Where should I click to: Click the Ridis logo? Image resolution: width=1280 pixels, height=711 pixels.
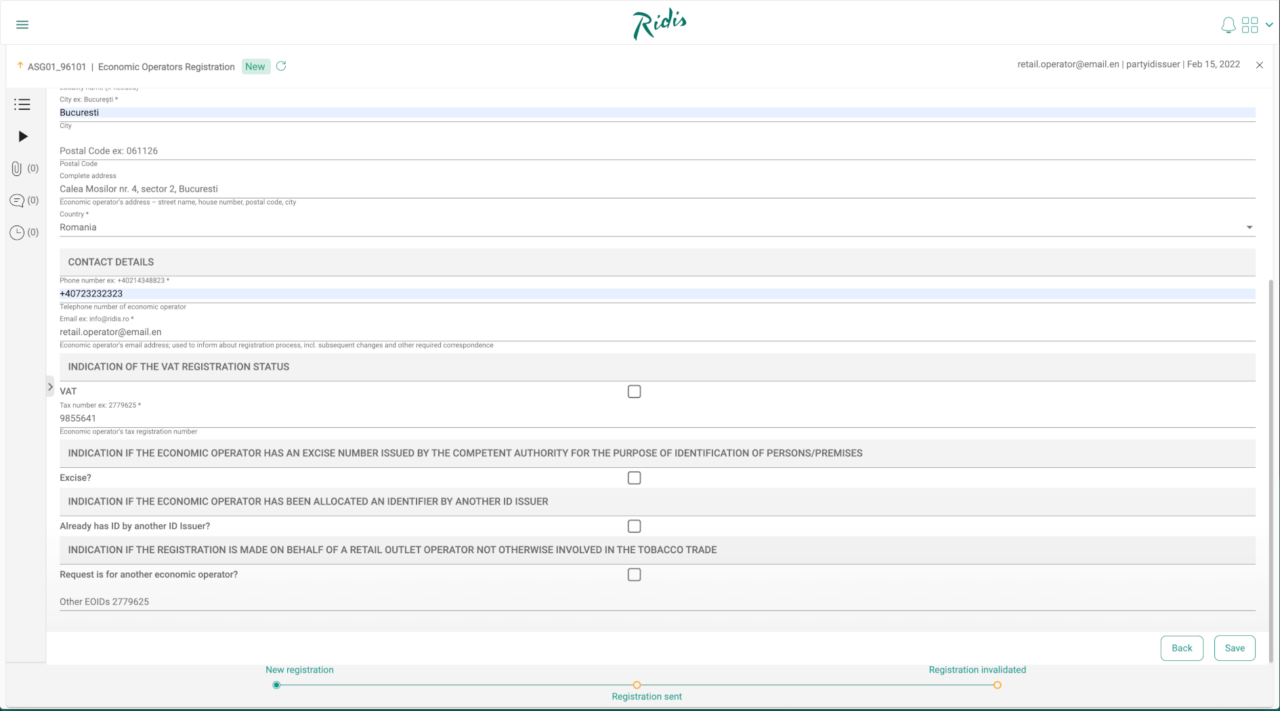(x=659, y=22)
